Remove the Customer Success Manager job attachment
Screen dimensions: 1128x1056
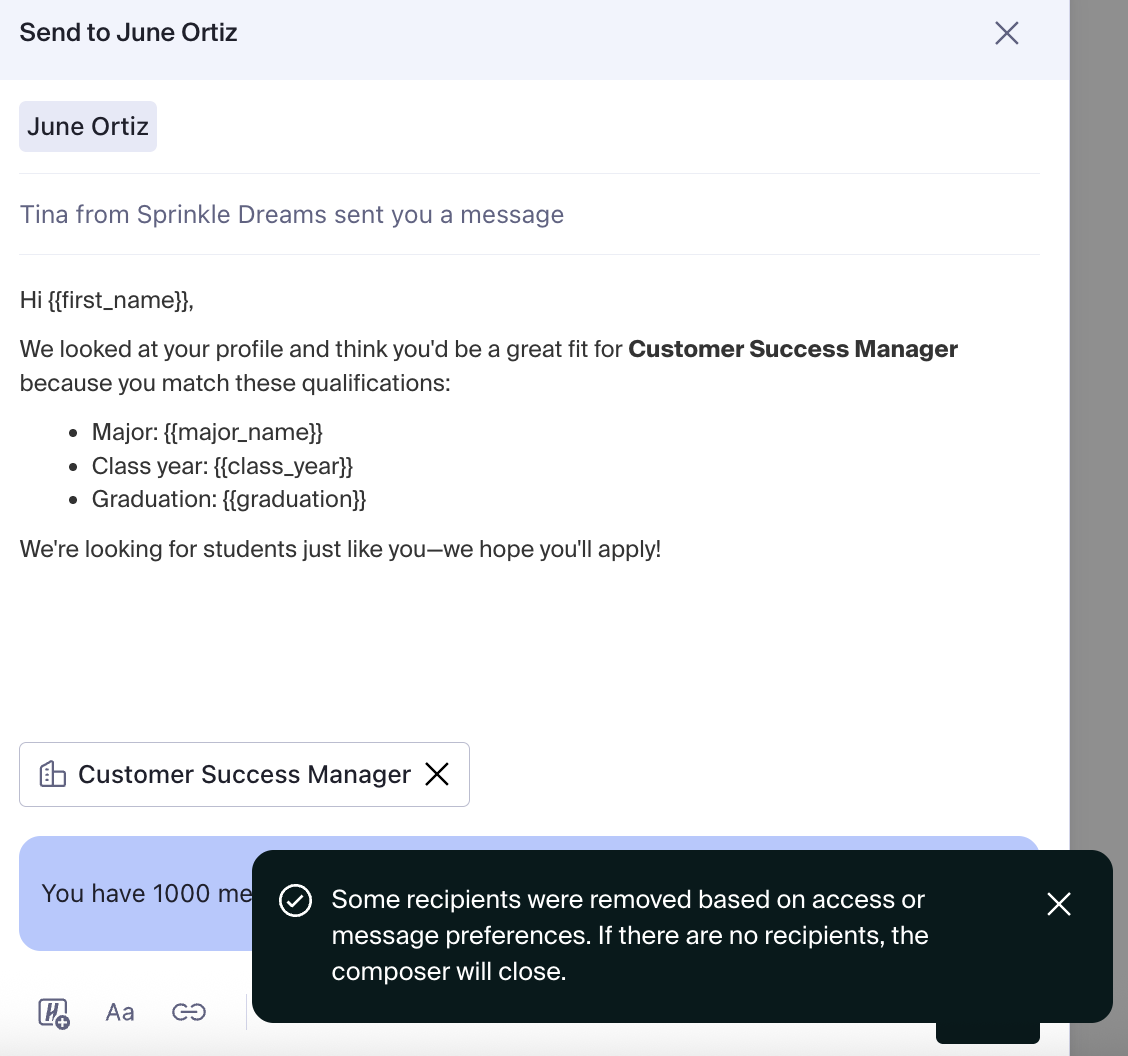pos(437,775)
